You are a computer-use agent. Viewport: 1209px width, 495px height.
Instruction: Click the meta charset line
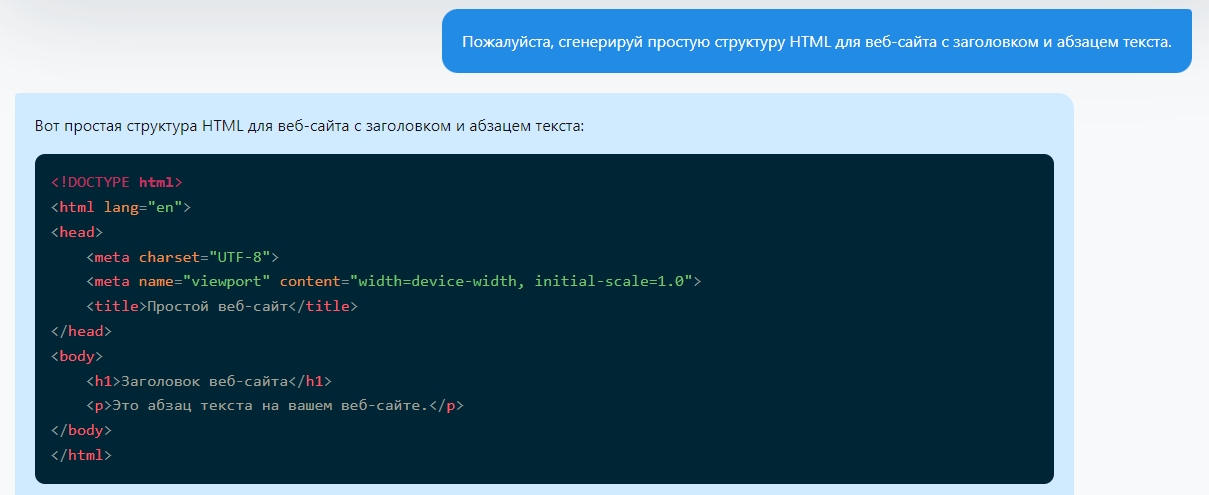pos(182,257)
